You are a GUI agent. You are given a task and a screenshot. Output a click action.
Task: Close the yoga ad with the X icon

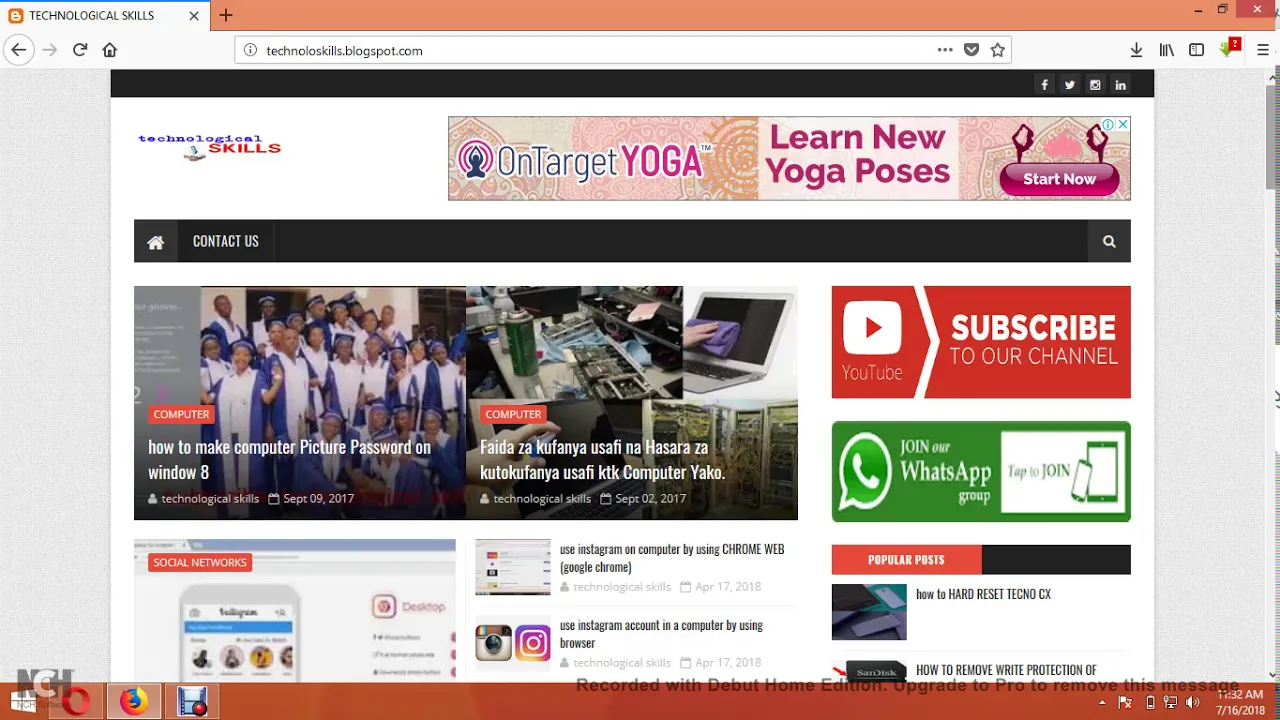point(1123,124)
